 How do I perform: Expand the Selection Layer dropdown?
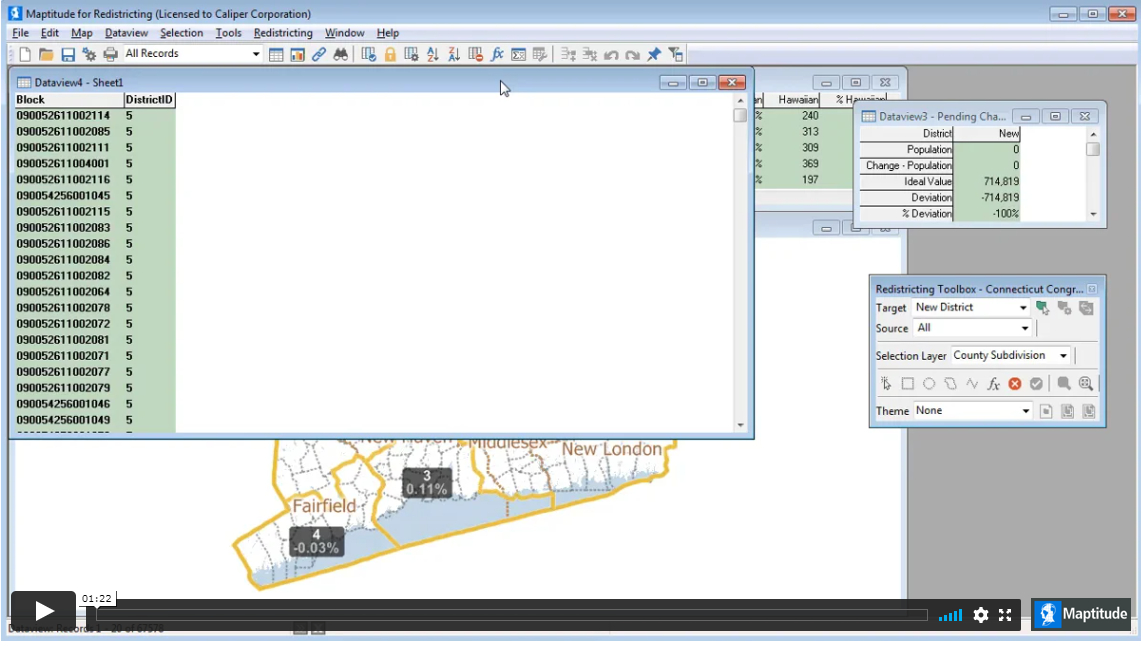click(1063, 356)
